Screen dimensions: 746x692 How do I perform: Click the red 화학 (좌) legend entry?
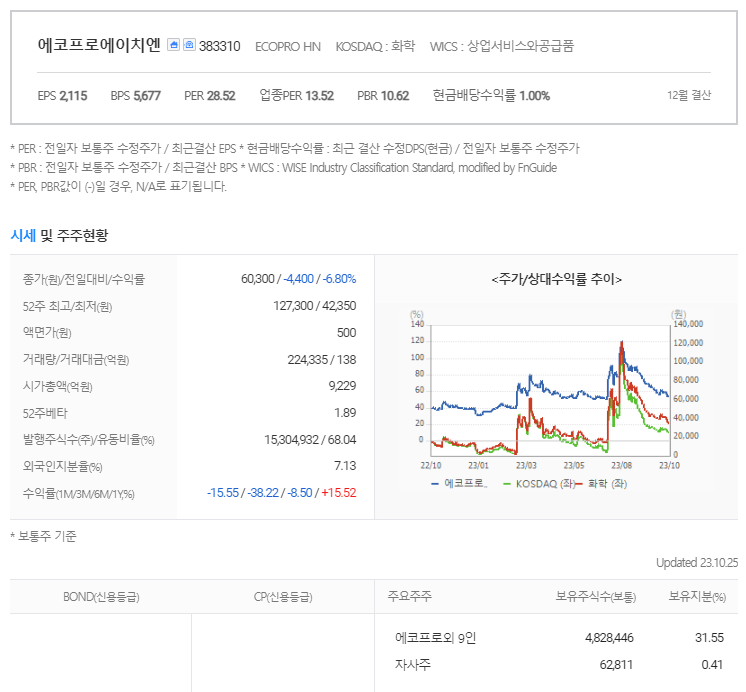[602, 484]
